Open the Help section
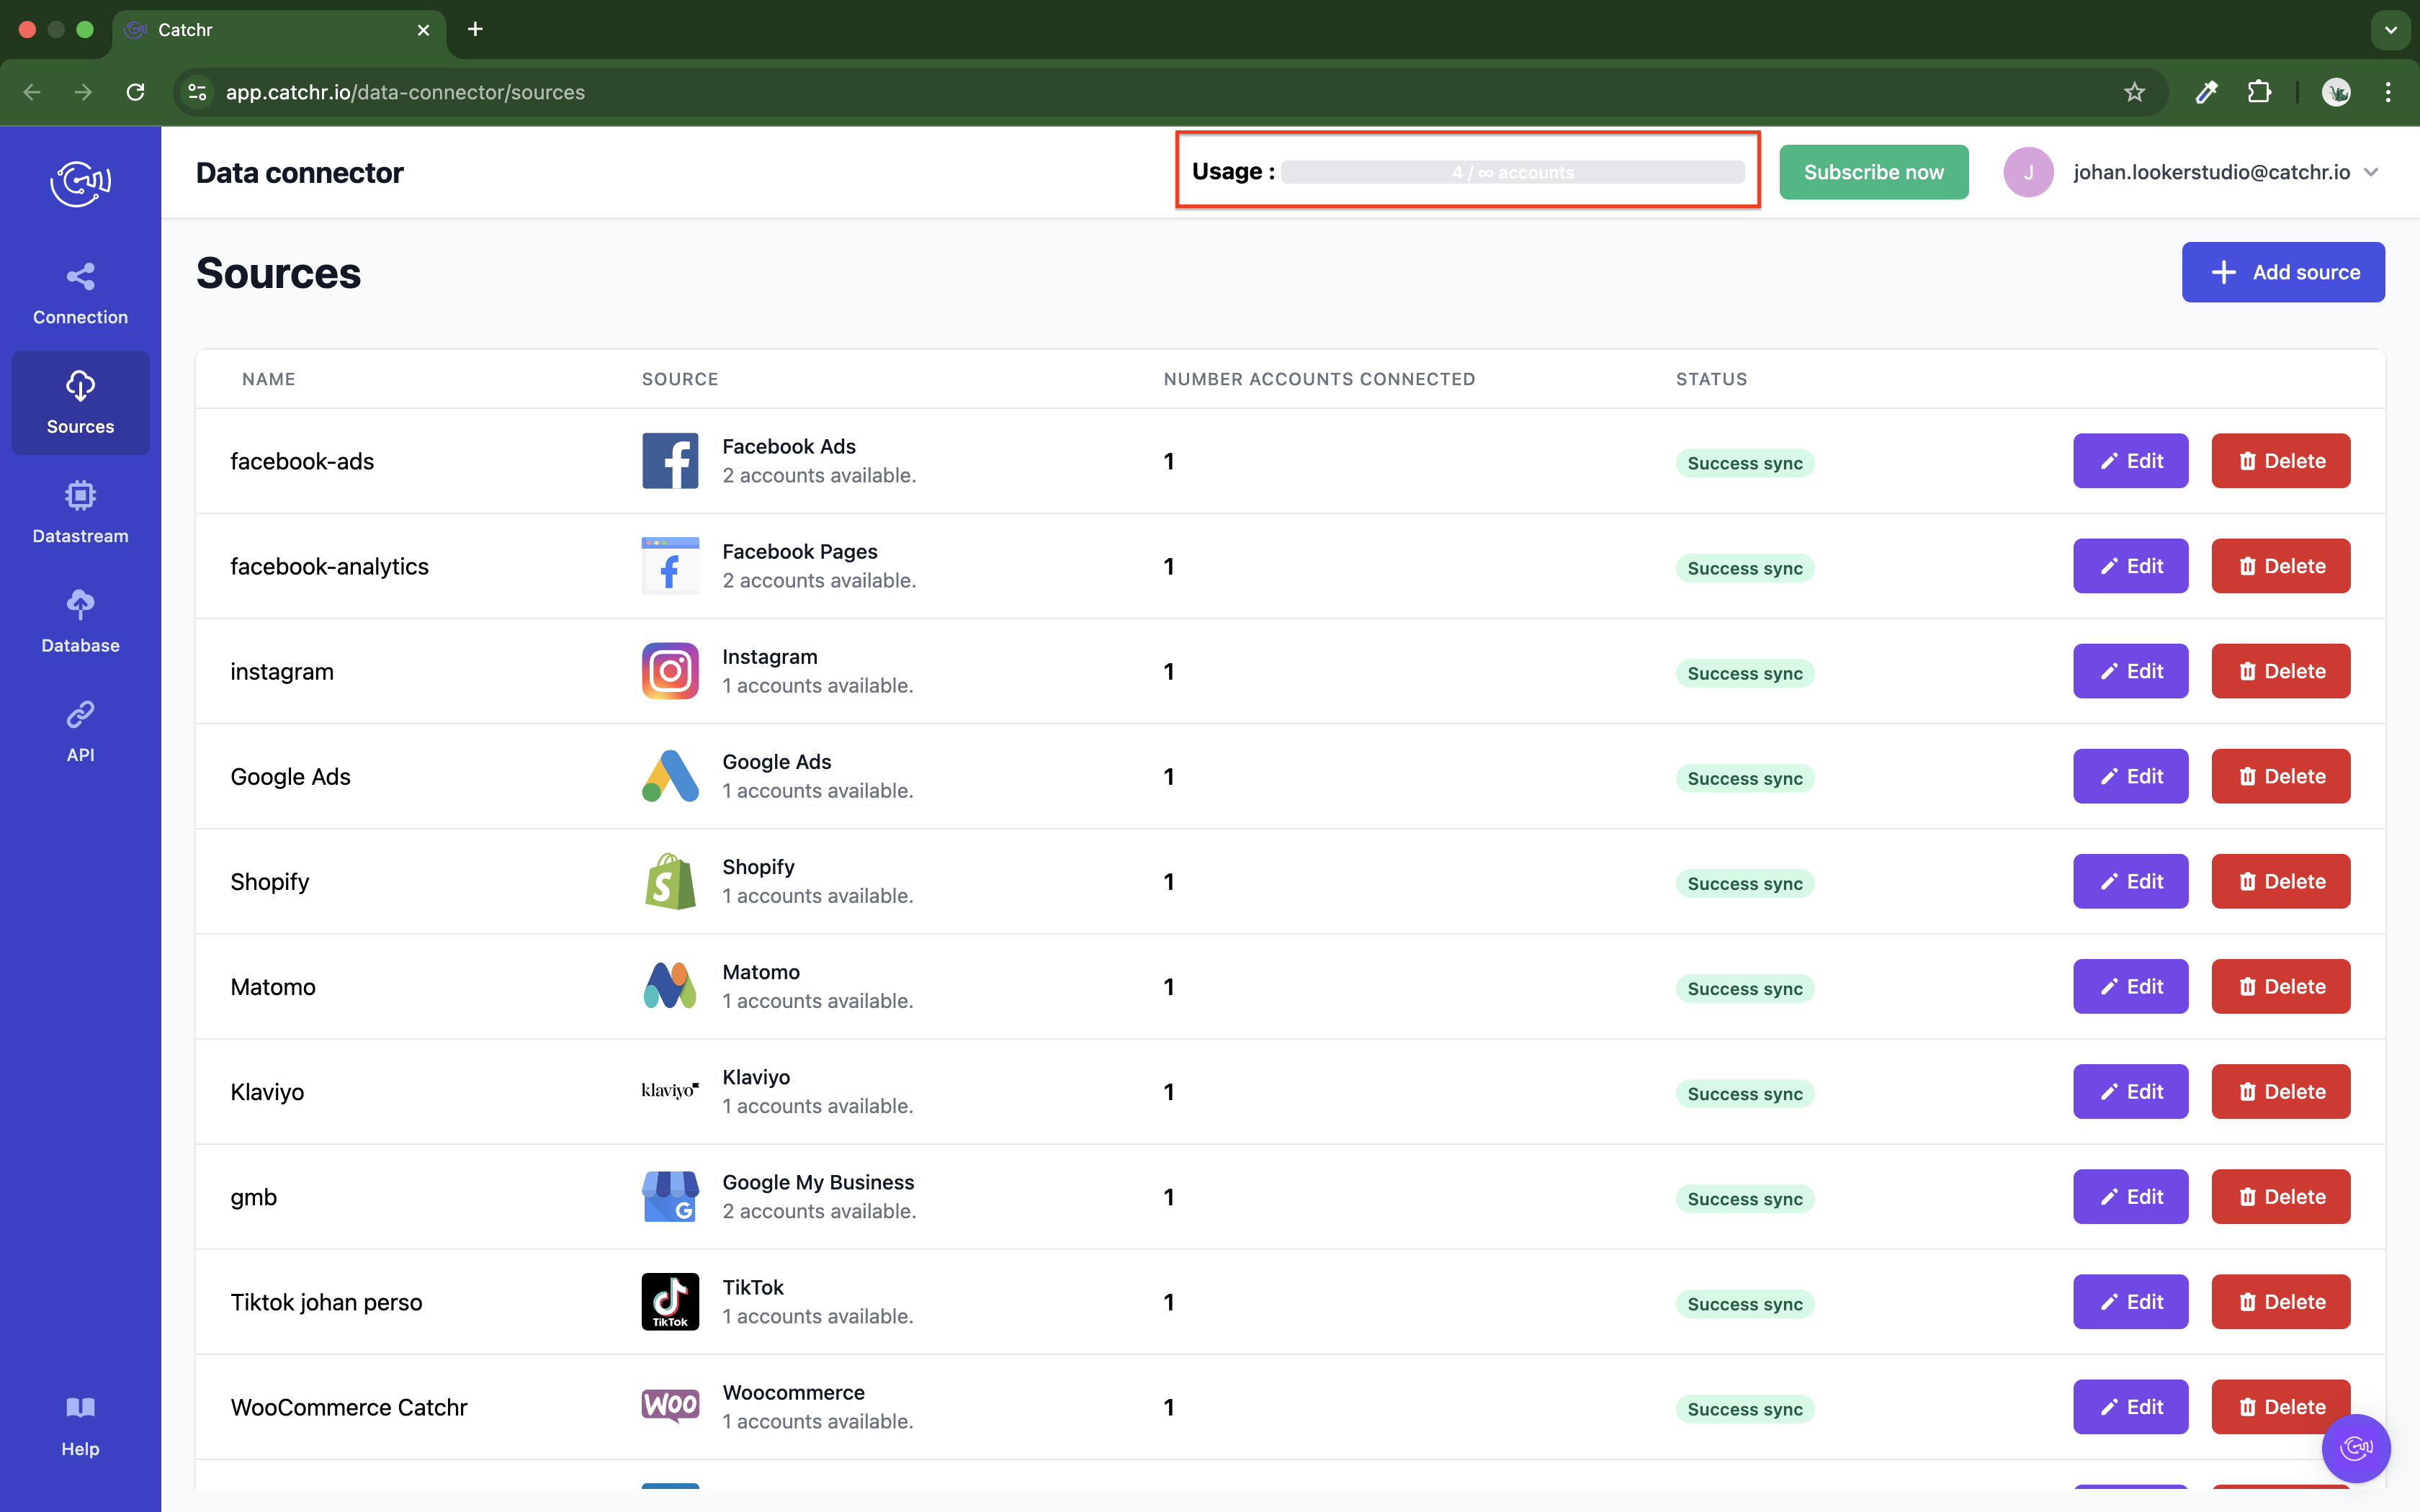 coord(80,1427)
